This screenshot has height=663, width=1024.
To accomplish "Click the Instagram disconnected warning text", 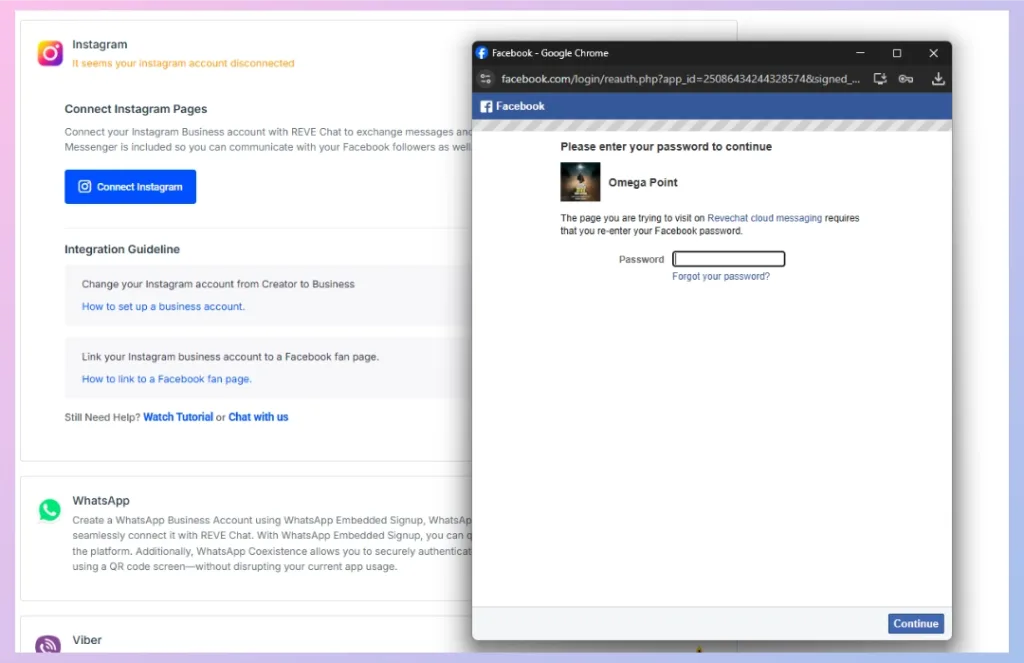I will (x=183, y=63).
